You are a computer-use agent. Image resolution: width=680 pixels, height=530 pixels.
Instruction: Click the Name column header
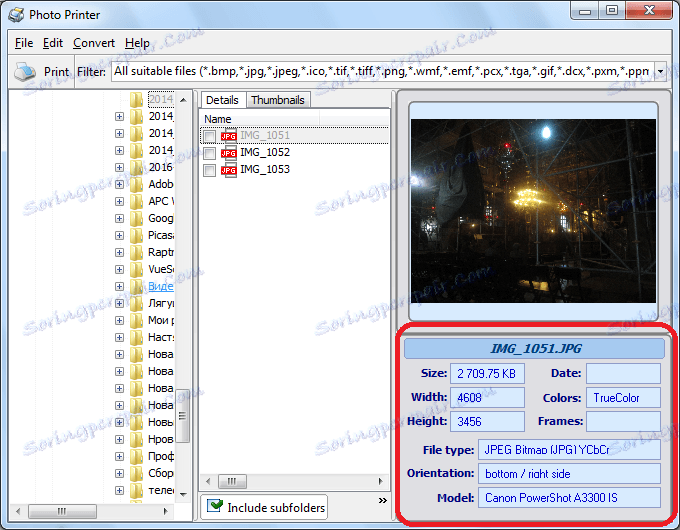(x=259, y=118)
